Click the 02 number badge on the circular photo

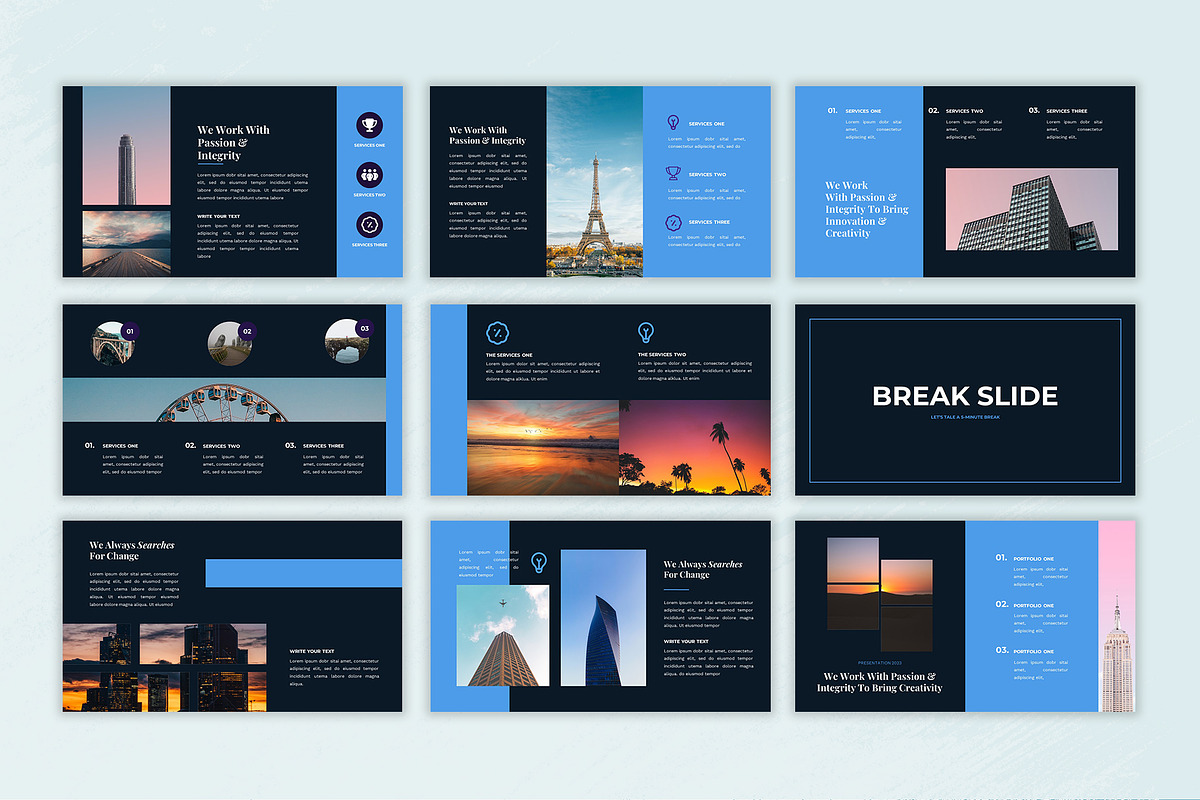tap(247, 331)
